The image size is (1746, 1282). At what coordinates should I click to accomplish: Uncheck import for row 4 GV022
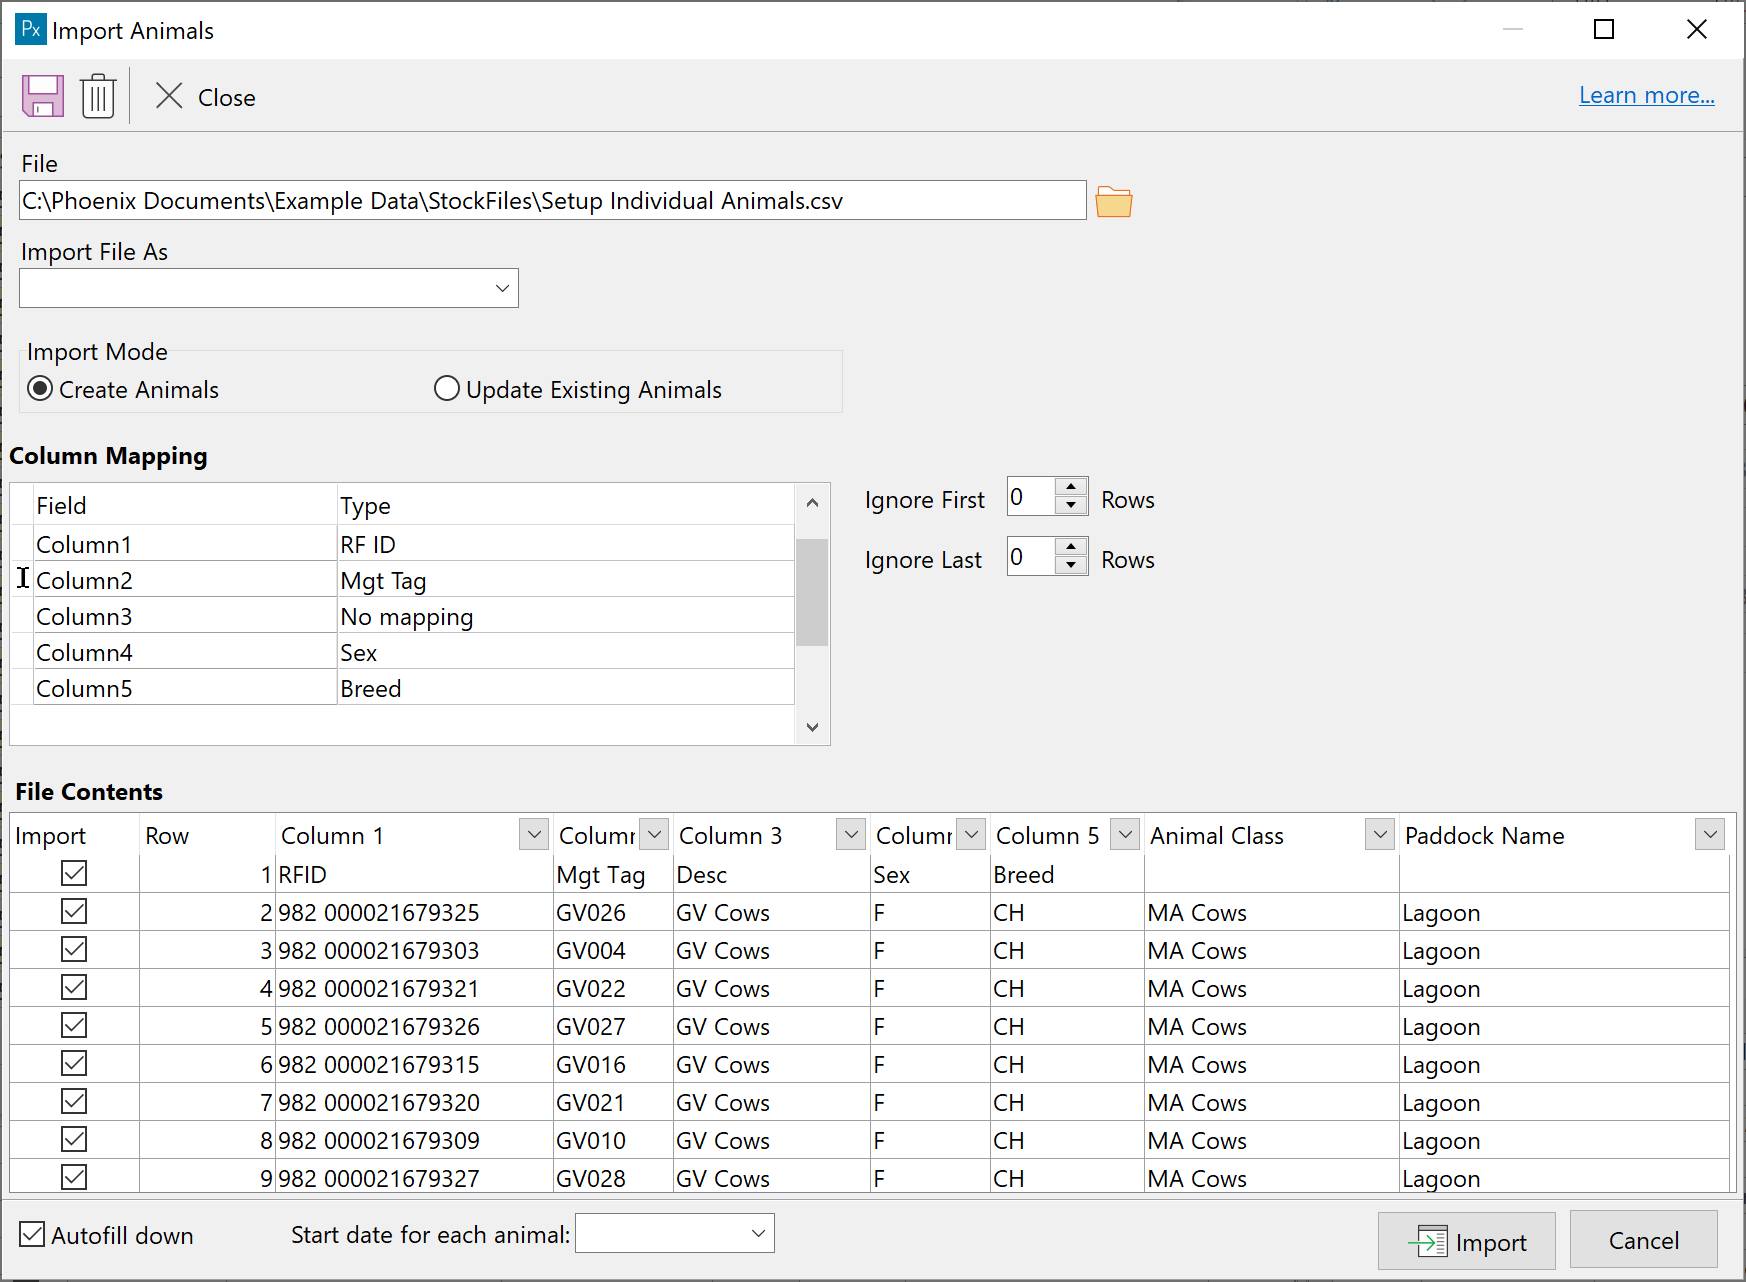pos(74,987)
